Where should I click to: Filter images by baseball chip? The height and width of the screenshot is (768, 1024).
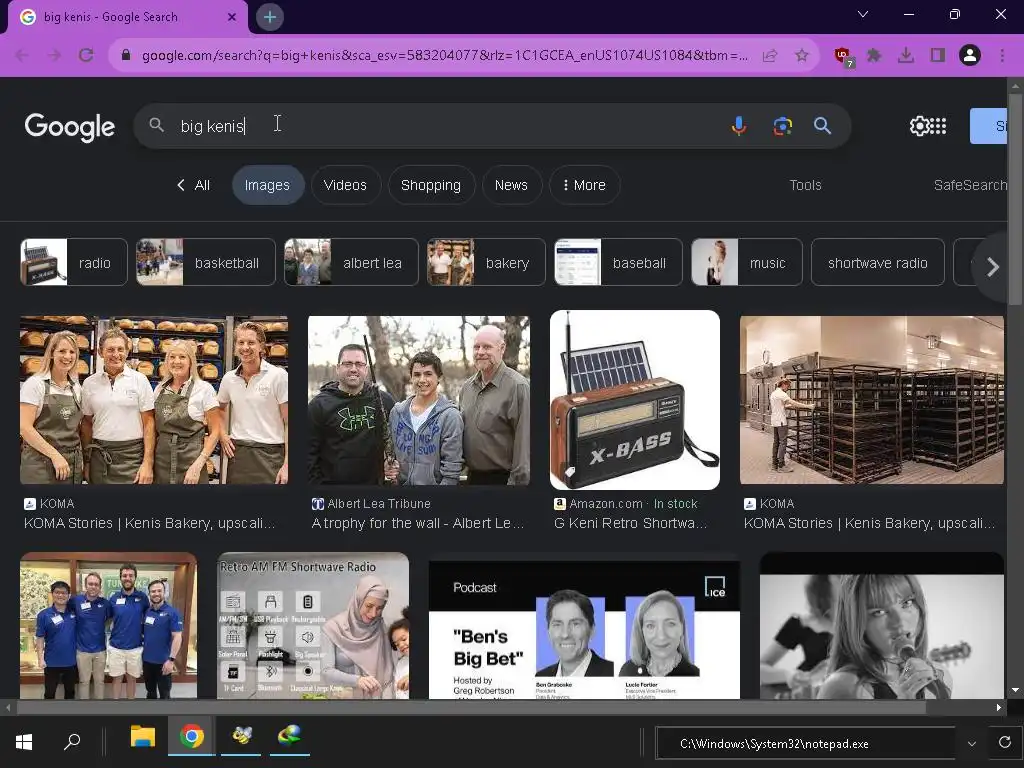pos(618,263)
